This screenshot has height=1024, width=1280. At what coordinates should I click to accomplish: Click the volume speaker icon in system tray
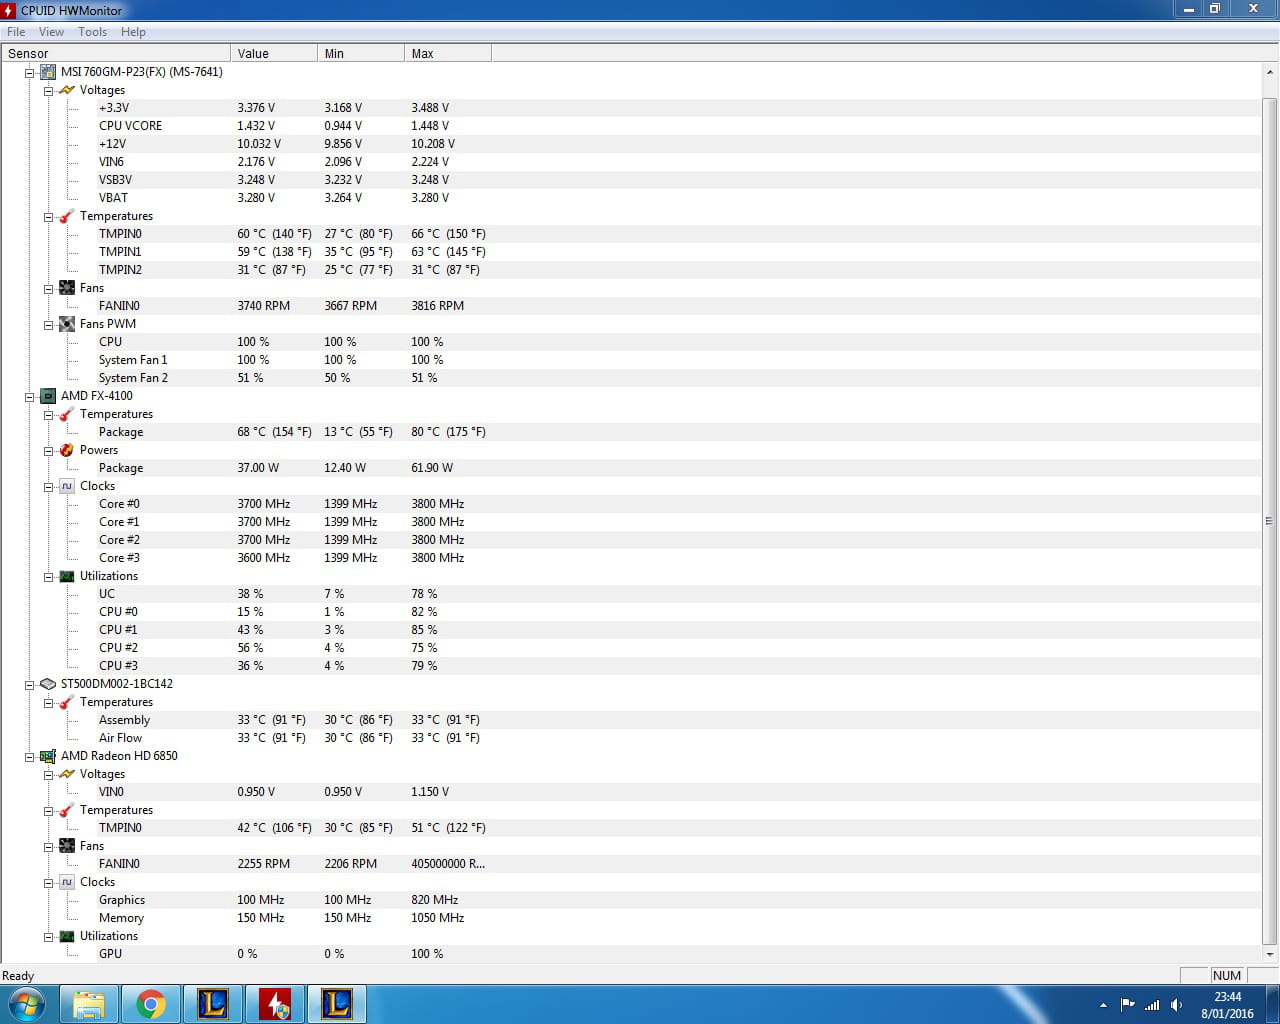click(x=1176, y=1005)
